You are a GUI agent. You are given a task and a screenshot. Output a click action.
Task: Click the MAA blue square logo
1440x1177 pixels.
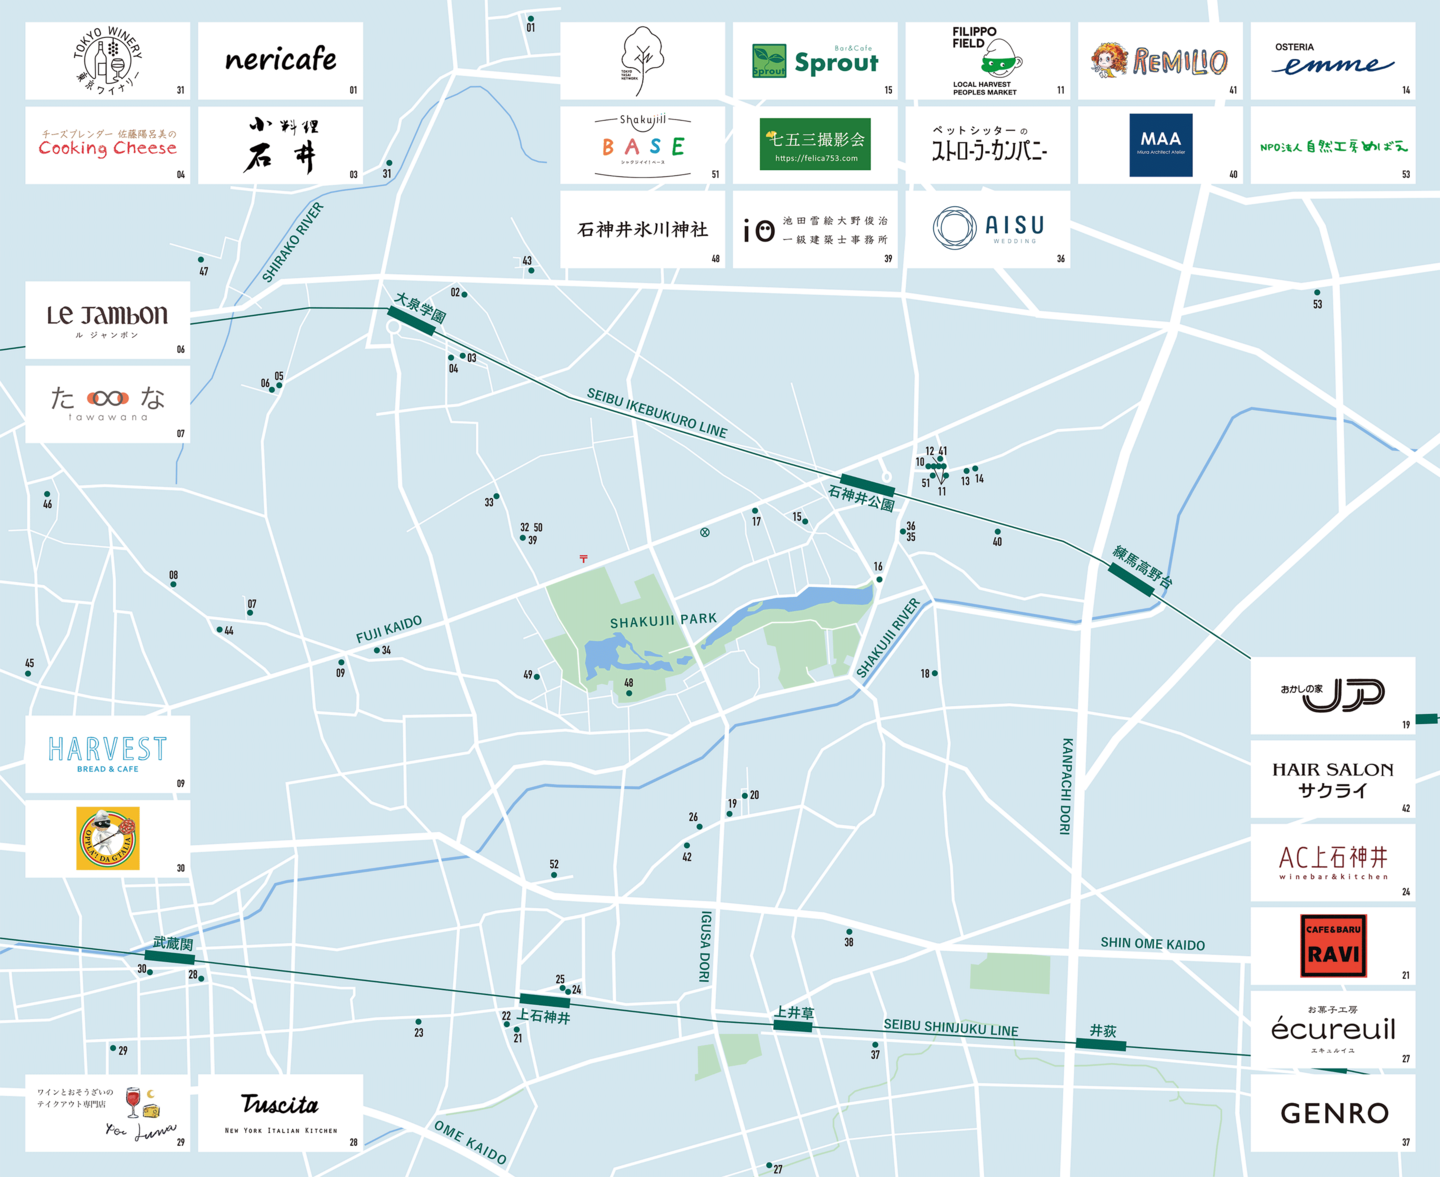1160,145
